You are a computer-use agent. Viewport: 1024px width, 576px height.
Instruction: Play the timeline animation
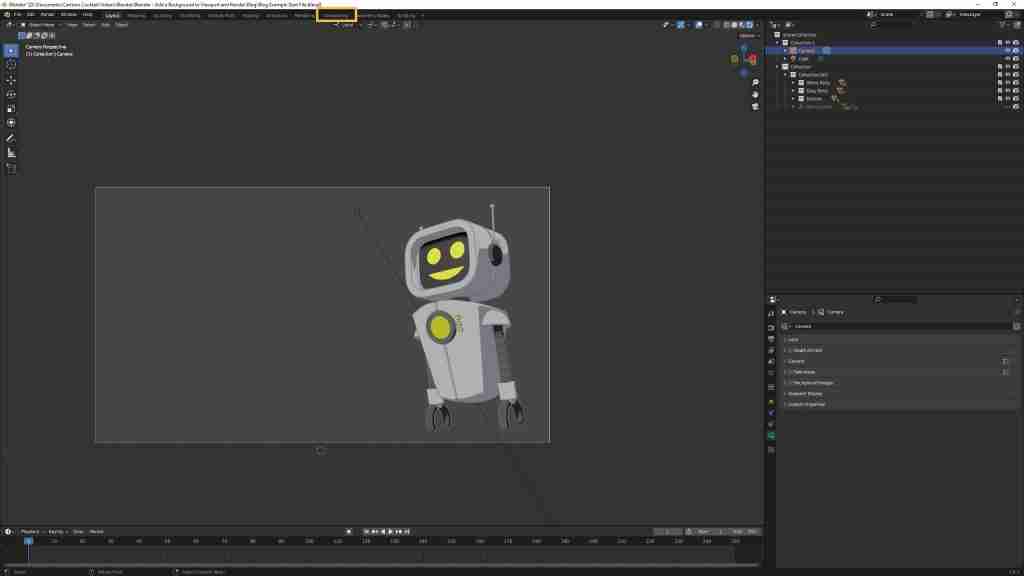[391, 532]
